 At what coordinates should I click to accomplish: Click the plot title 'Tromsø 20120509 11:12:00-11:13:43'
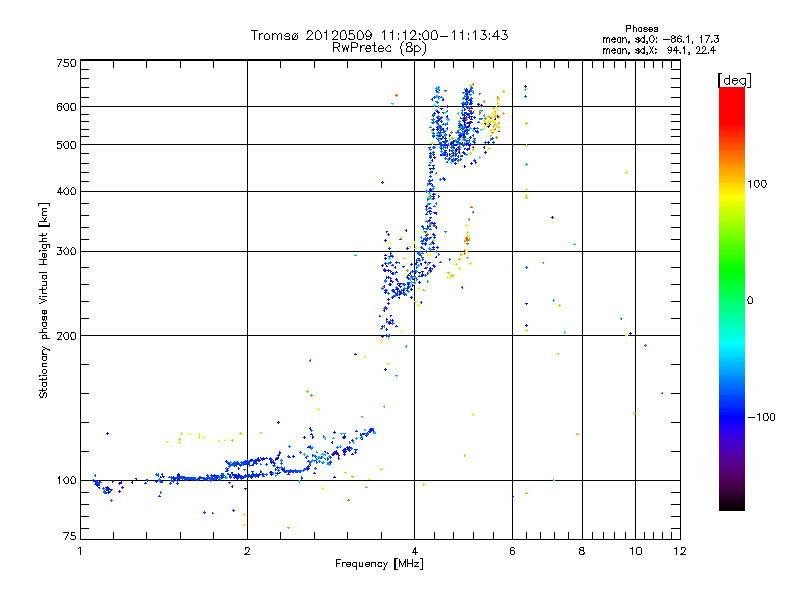point(379,35)
